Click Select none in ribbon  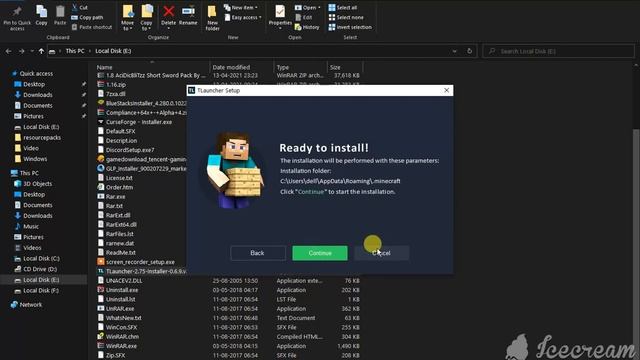(x=346, y=17)
